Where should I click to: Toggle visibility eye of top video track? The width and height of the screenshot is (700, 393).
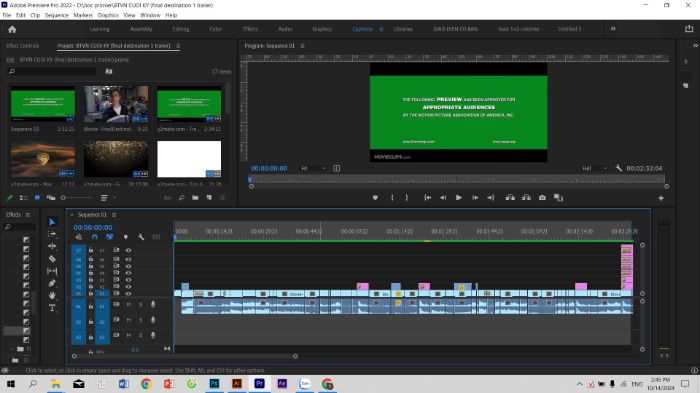pos(129,251)
